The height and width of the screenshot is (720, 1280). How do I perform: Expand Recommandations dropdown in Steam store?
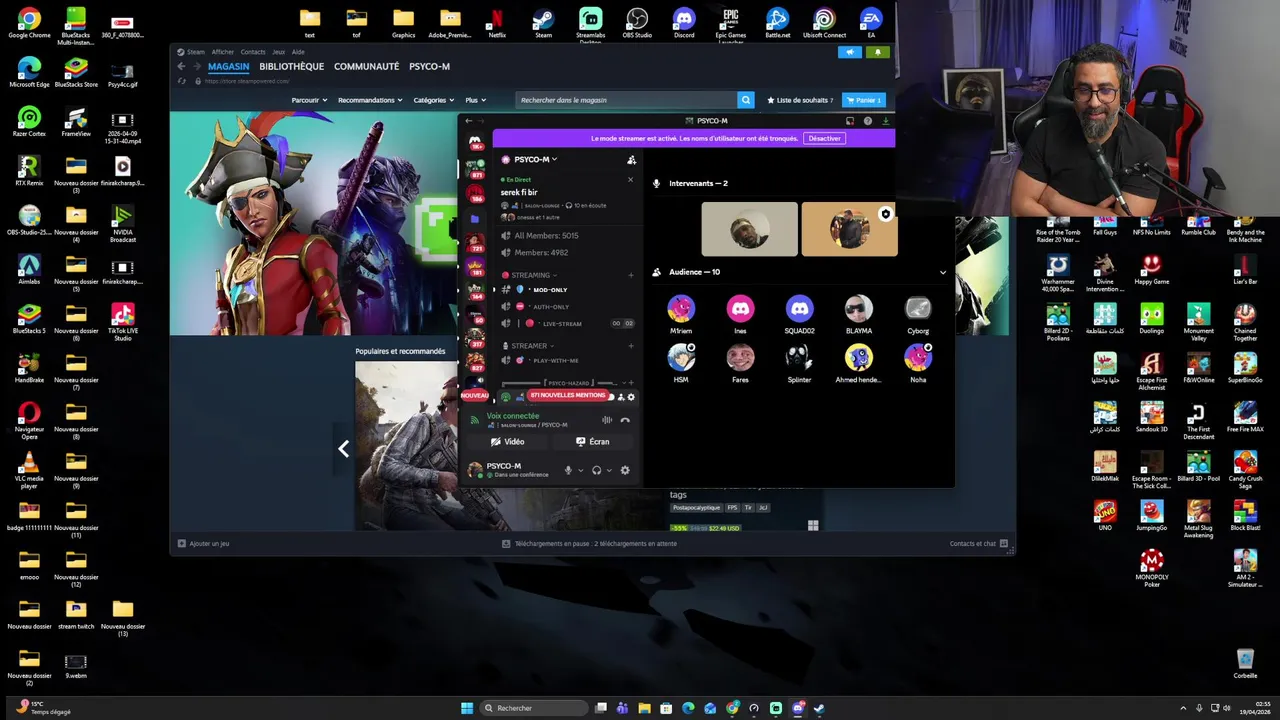pos(370,100)
